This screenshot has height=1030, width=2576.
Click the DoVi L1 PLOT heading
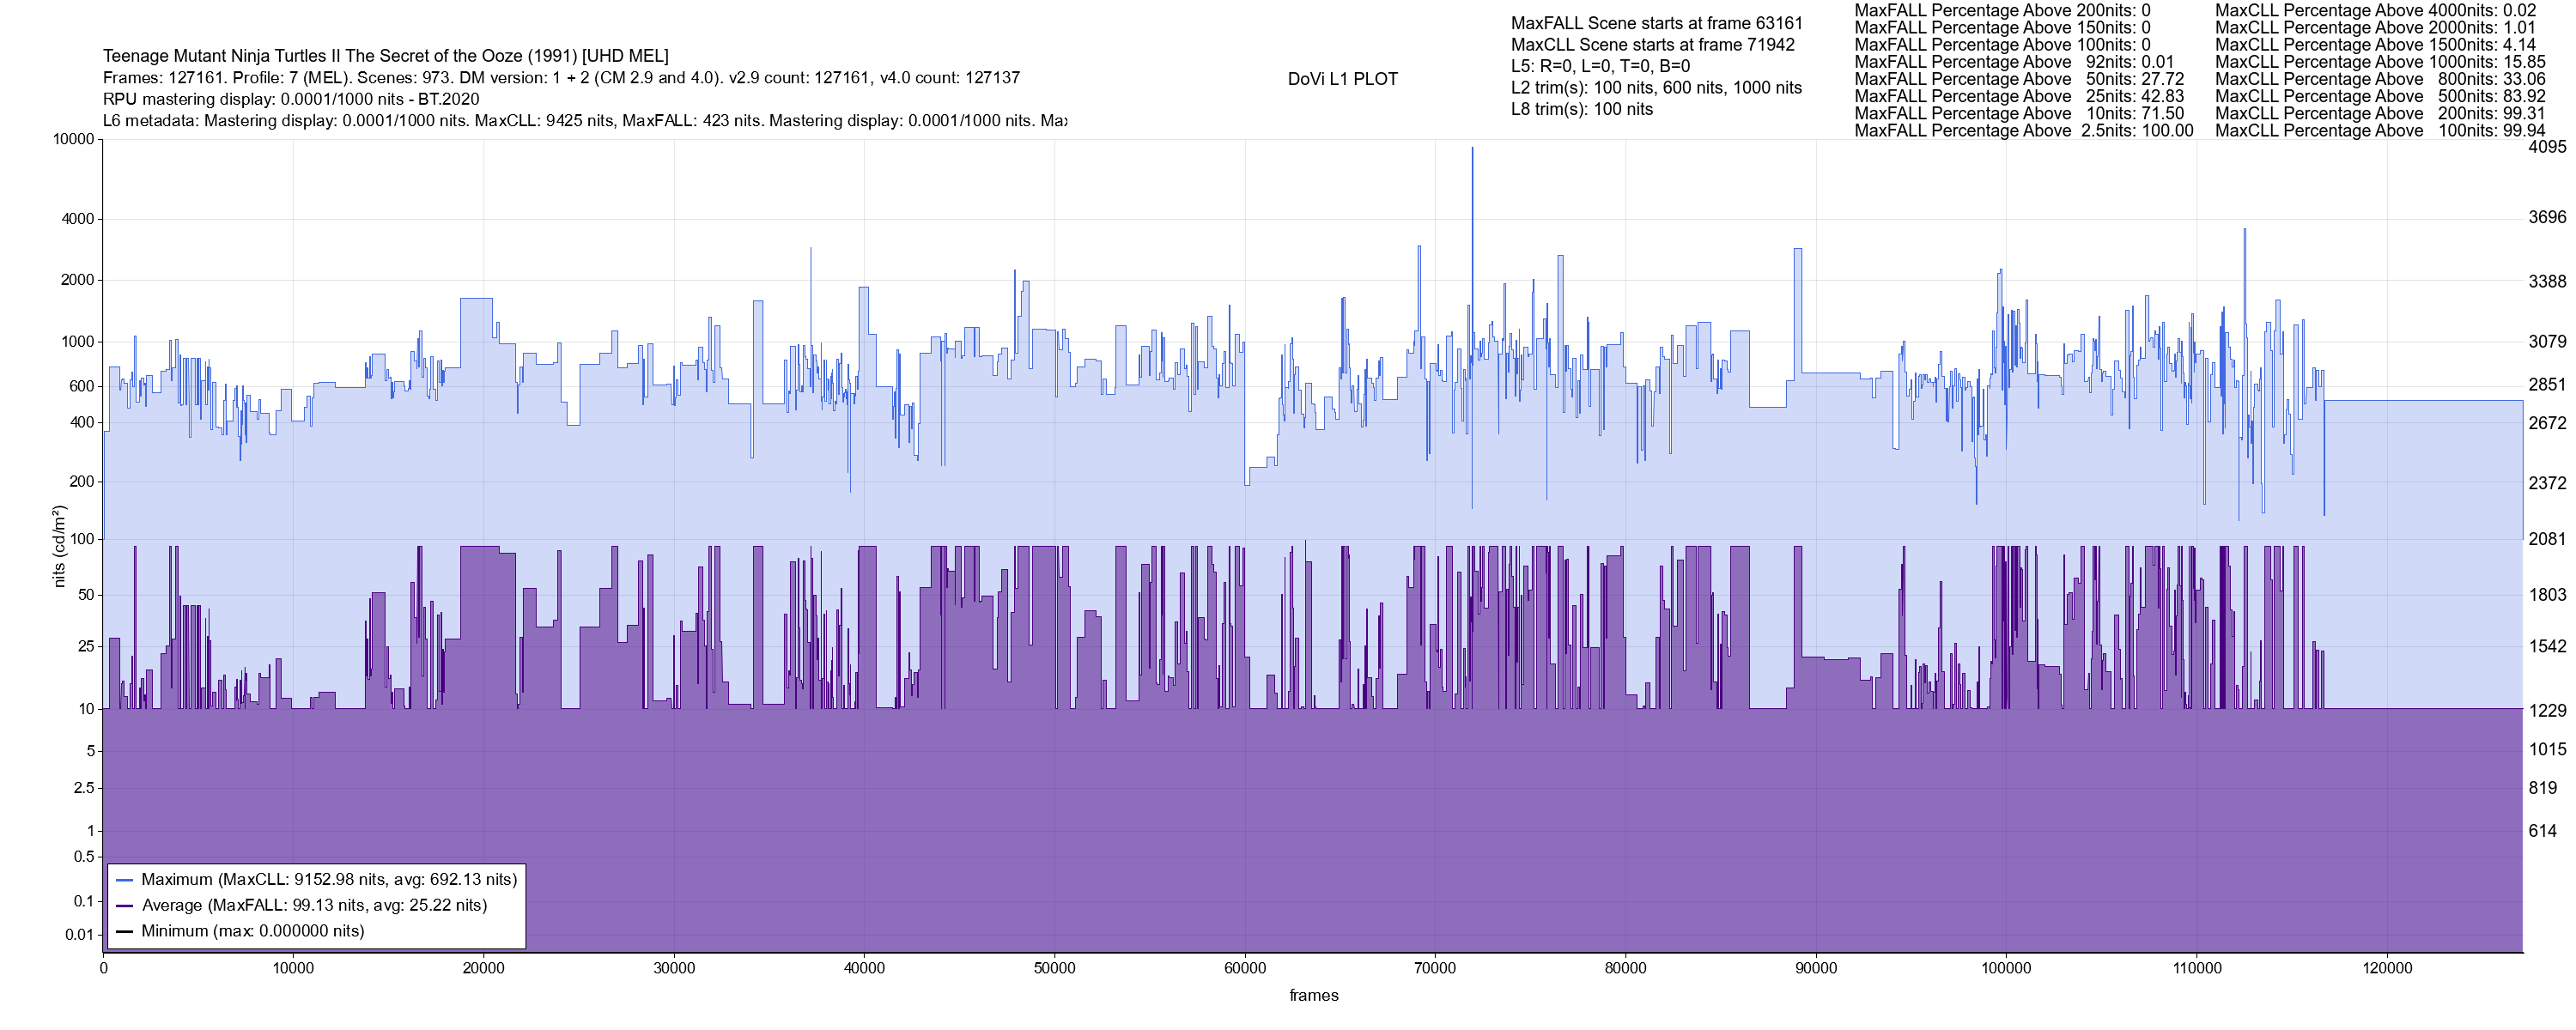[1342, 79]
